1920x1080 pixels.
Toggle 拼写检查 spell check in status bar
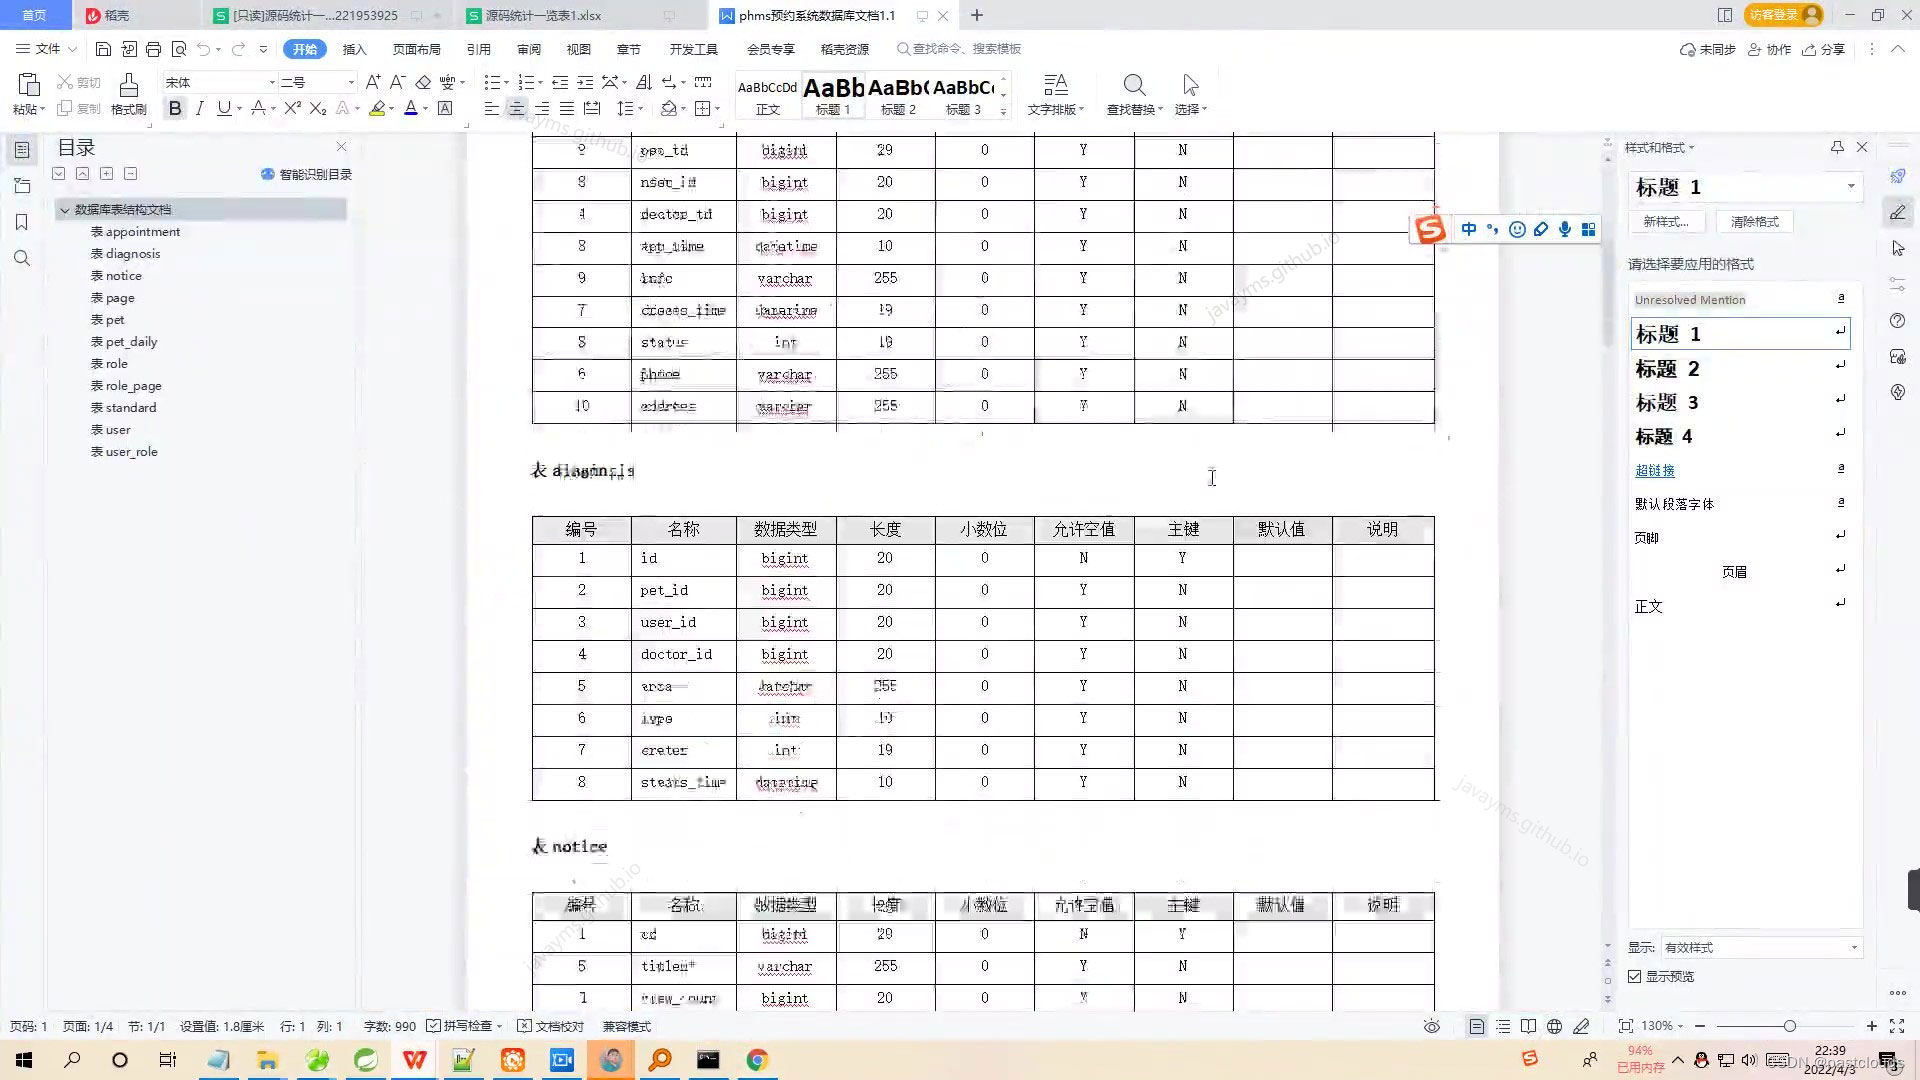tap(465, 1025)
